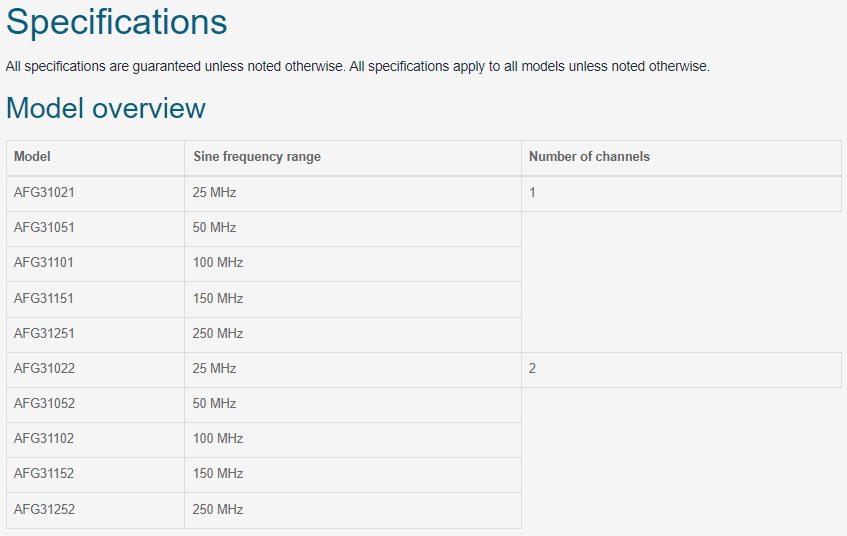This screenshot has height=536, width=847.
Task: Click 150 MHz in the AFG31152 row
Action: click(x=218, y=474)
